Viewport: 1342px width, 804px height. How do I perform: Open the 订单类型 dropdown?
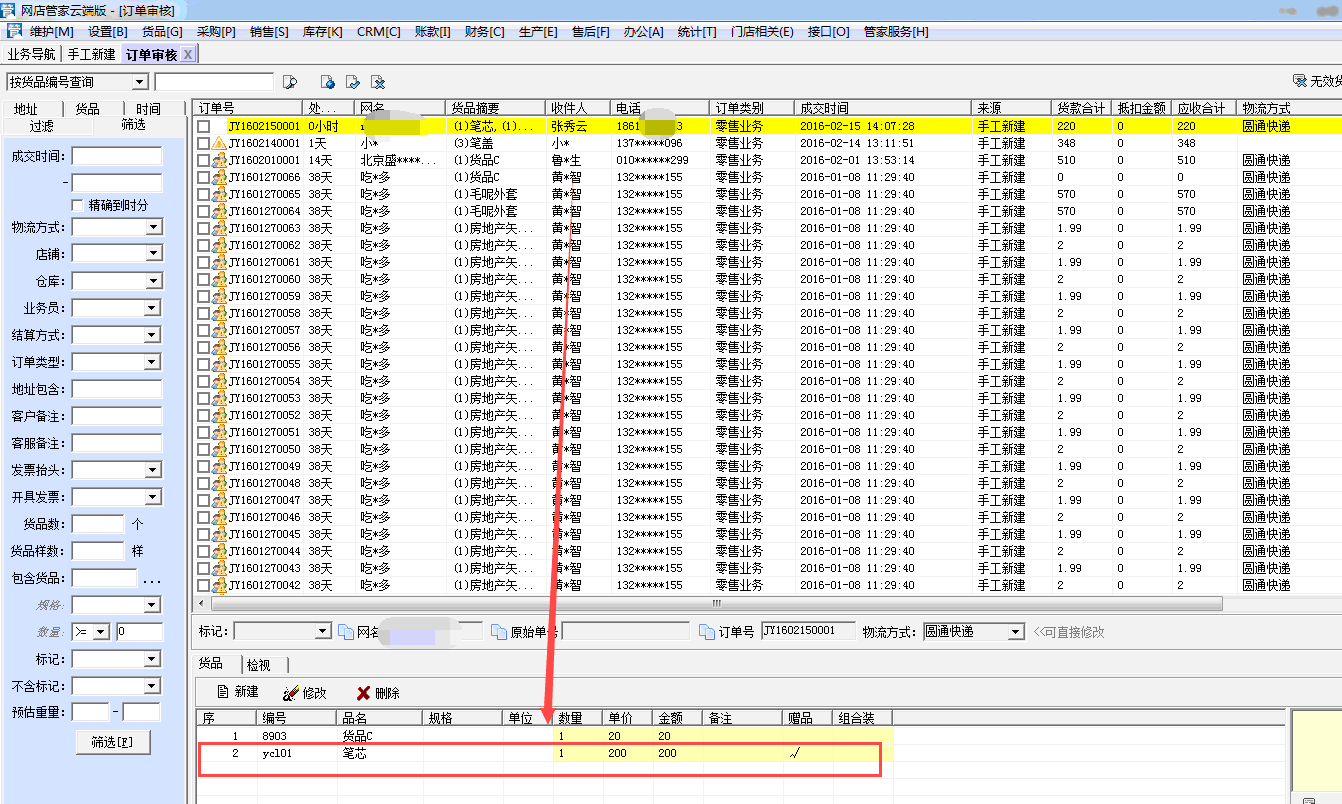153,363
